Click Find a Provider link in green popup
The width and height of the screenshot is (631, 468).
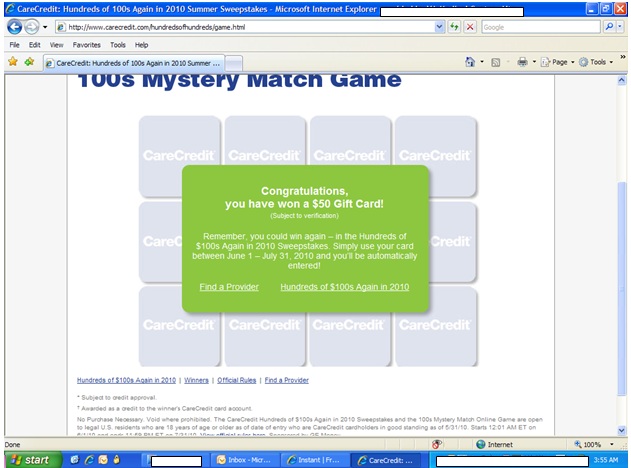coord(229,287)
